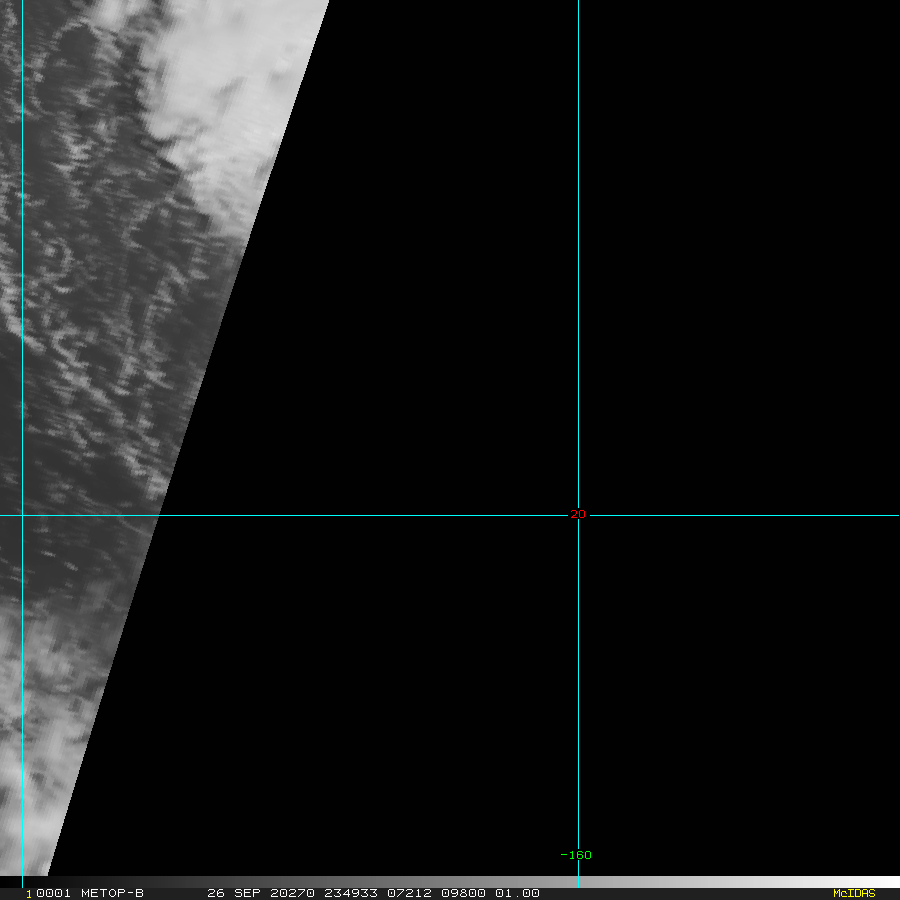Click left gridline crossing the 20 latitude line
The height and width of the screenshot is (900, 900).
point(22,515)
